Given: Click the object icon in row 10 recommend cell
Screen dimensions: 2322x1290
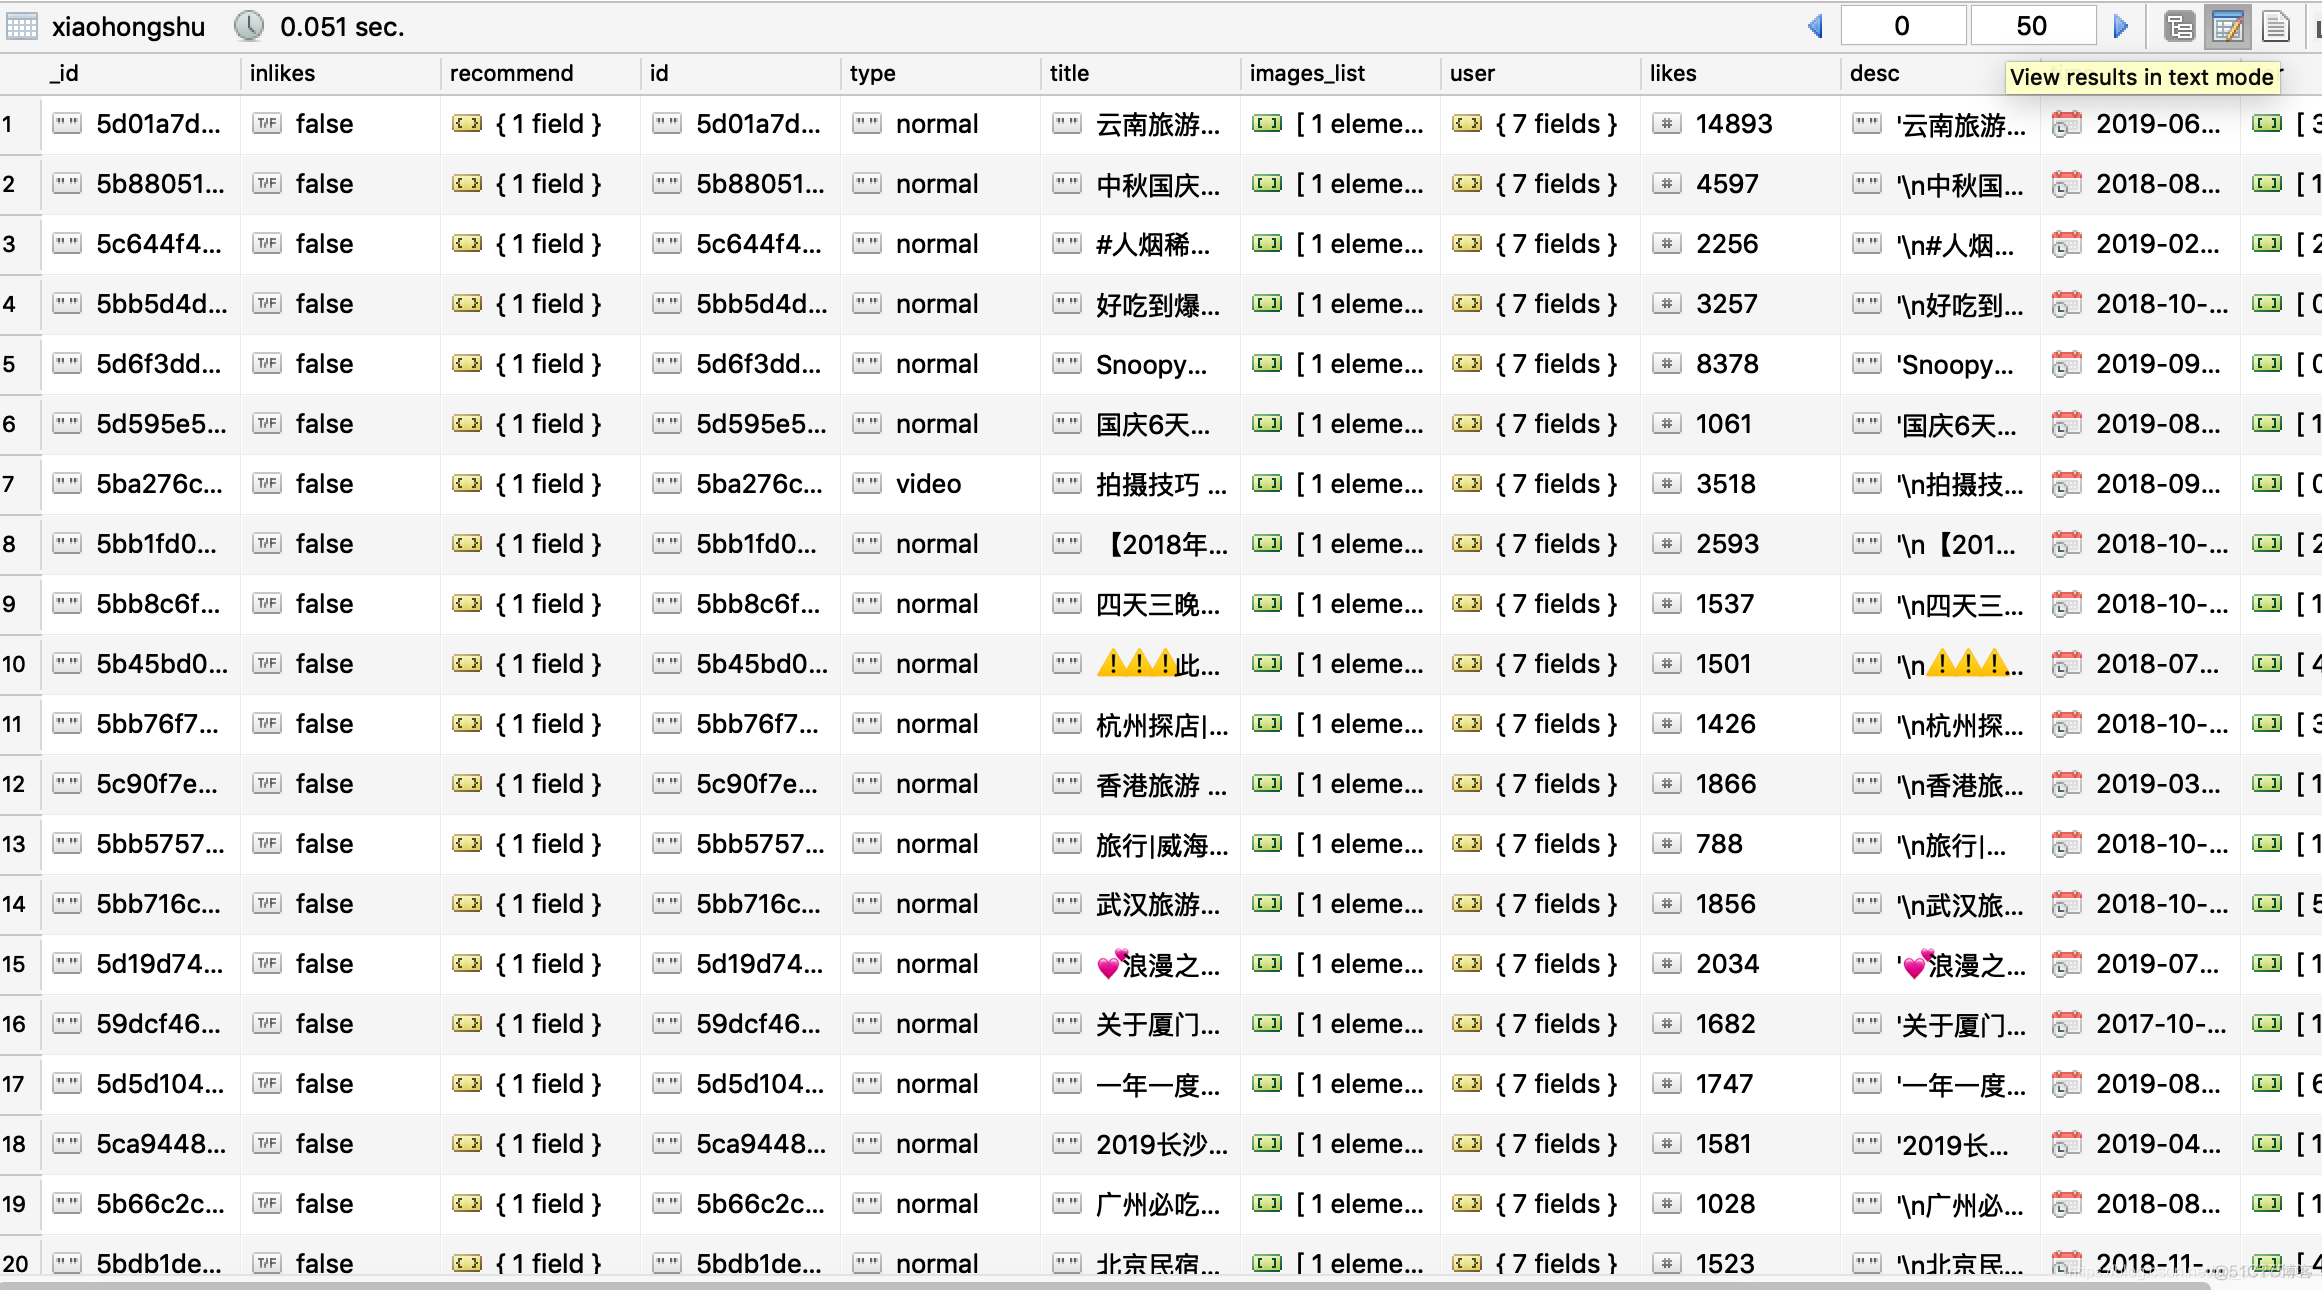Looking at the screenshot, I should click(x=467, y=664).
